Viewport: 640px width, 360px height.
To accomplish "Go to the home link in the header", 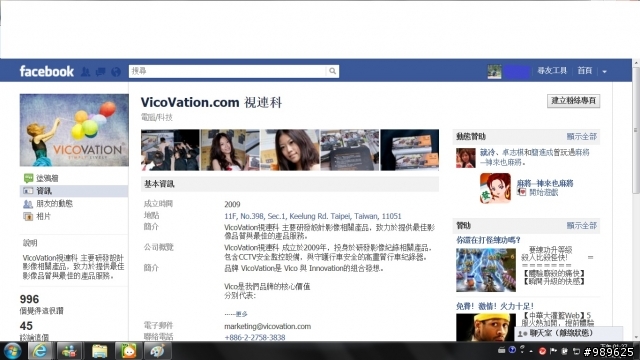I will pos(584,71).
